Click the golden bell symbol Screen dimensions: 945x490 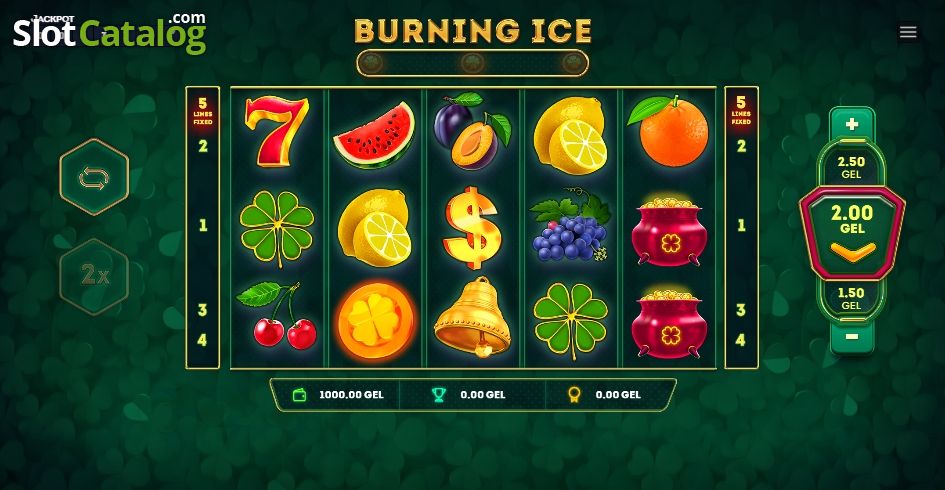472,316
